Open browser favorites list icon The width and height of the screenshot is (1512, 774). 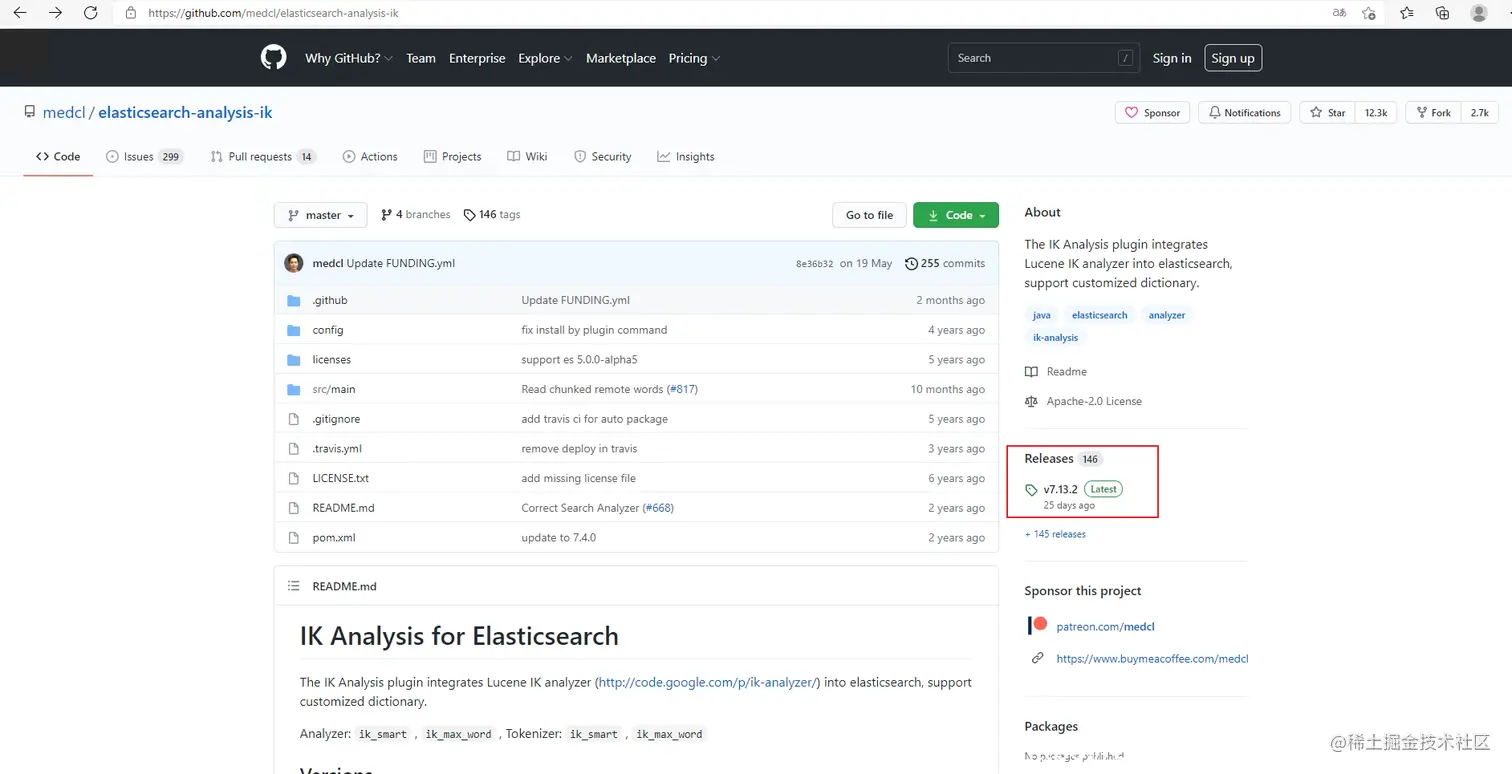(x=1407, y=13)
